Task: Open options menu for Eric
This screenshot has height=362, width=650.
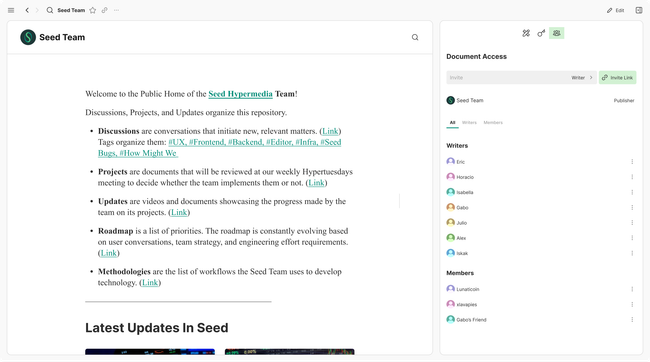Action: (632, 162)
